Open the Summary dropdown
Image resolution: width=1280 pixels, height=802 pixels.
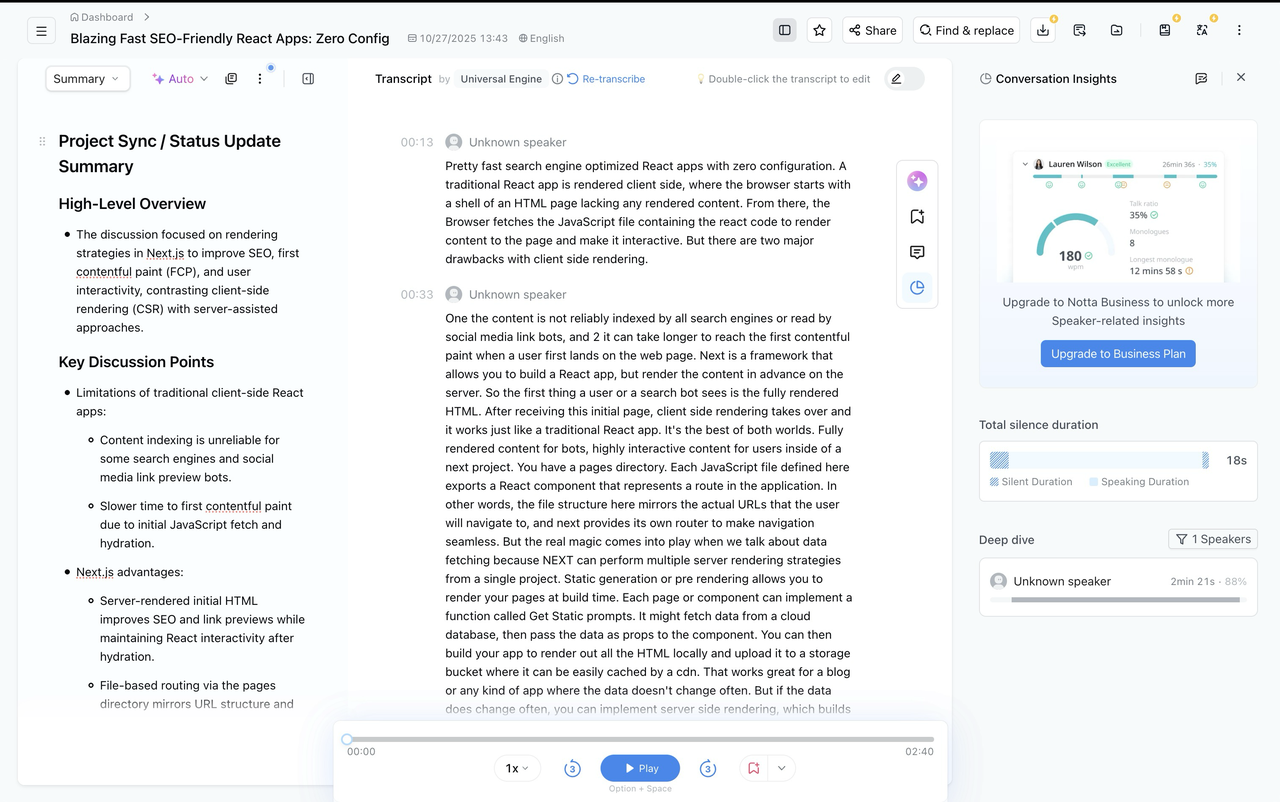pyautogui.click(x=87, y=77)
